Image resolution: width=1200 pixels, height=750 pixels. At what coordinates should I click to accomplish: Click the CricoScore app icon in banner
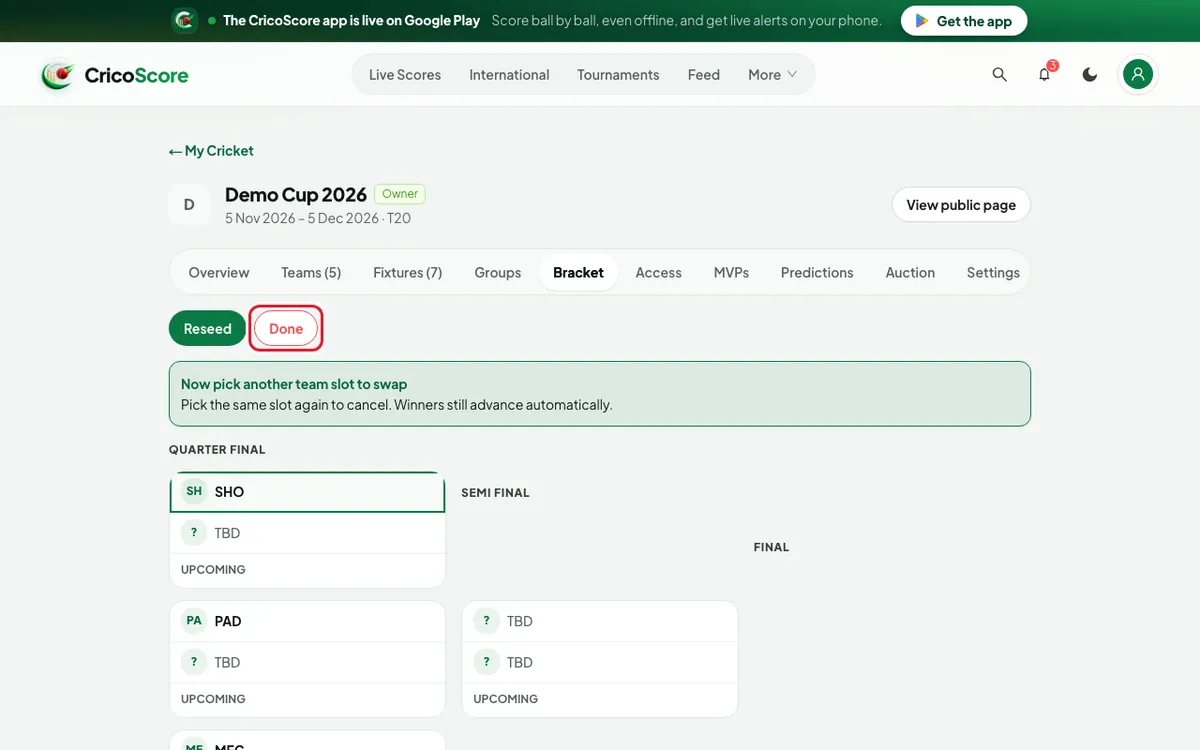coord(184,20)
